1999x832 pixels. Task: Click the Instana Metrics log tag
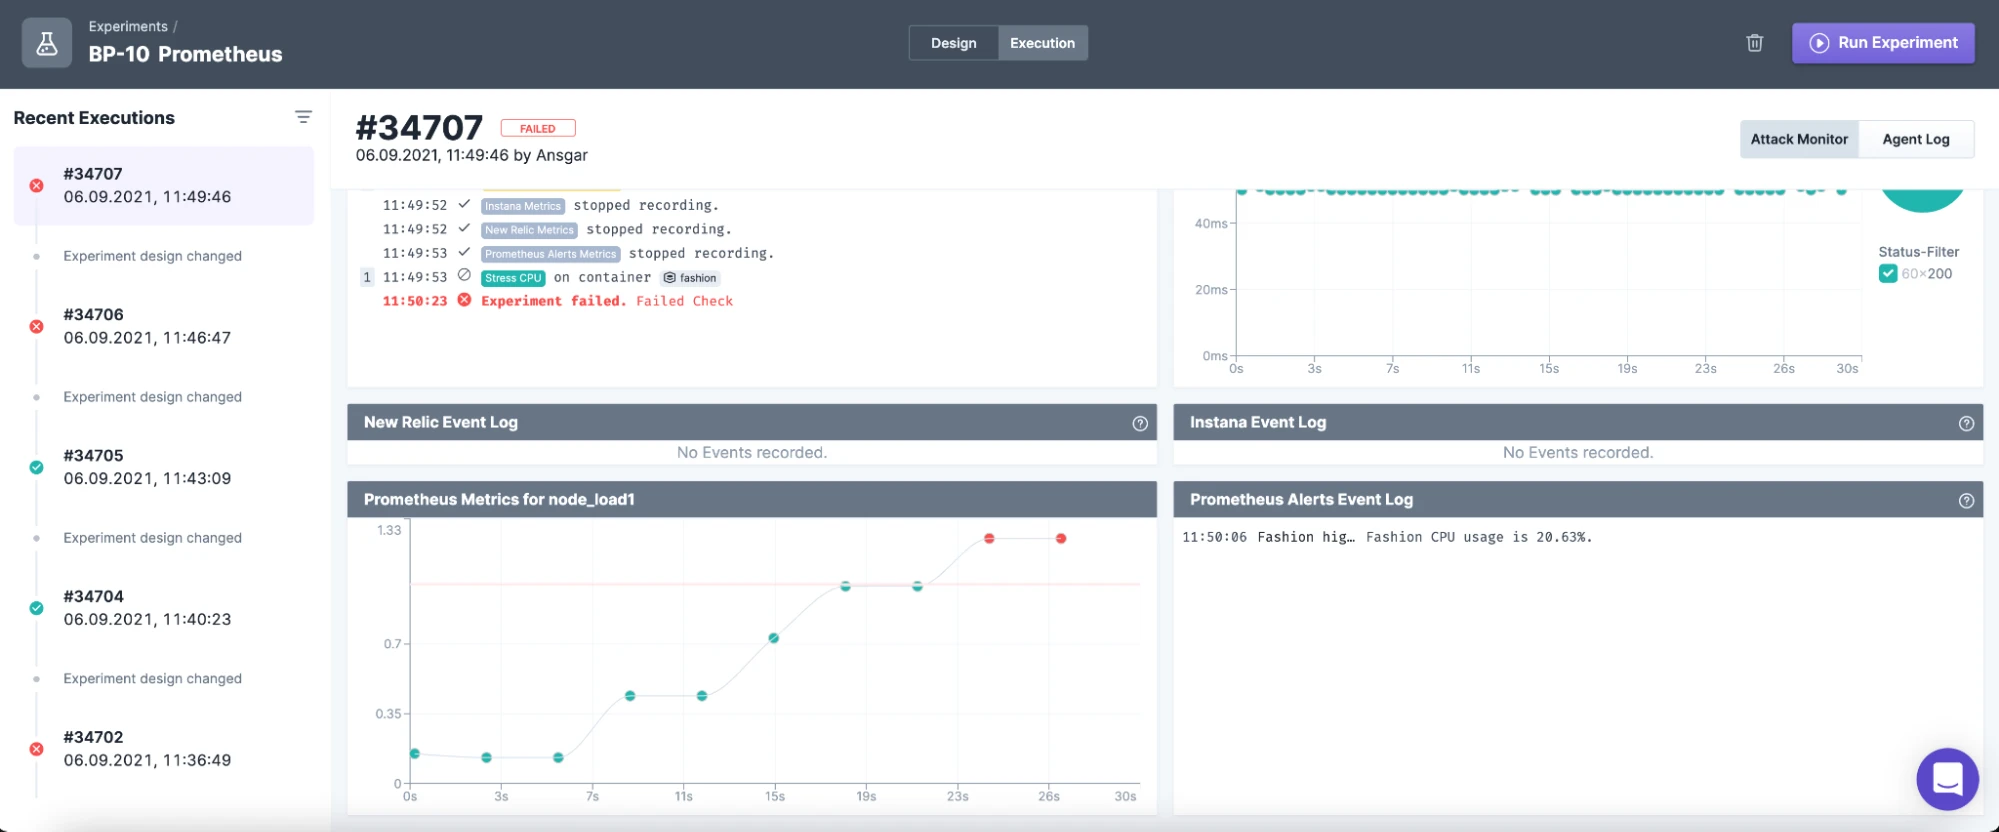point(523,206)
